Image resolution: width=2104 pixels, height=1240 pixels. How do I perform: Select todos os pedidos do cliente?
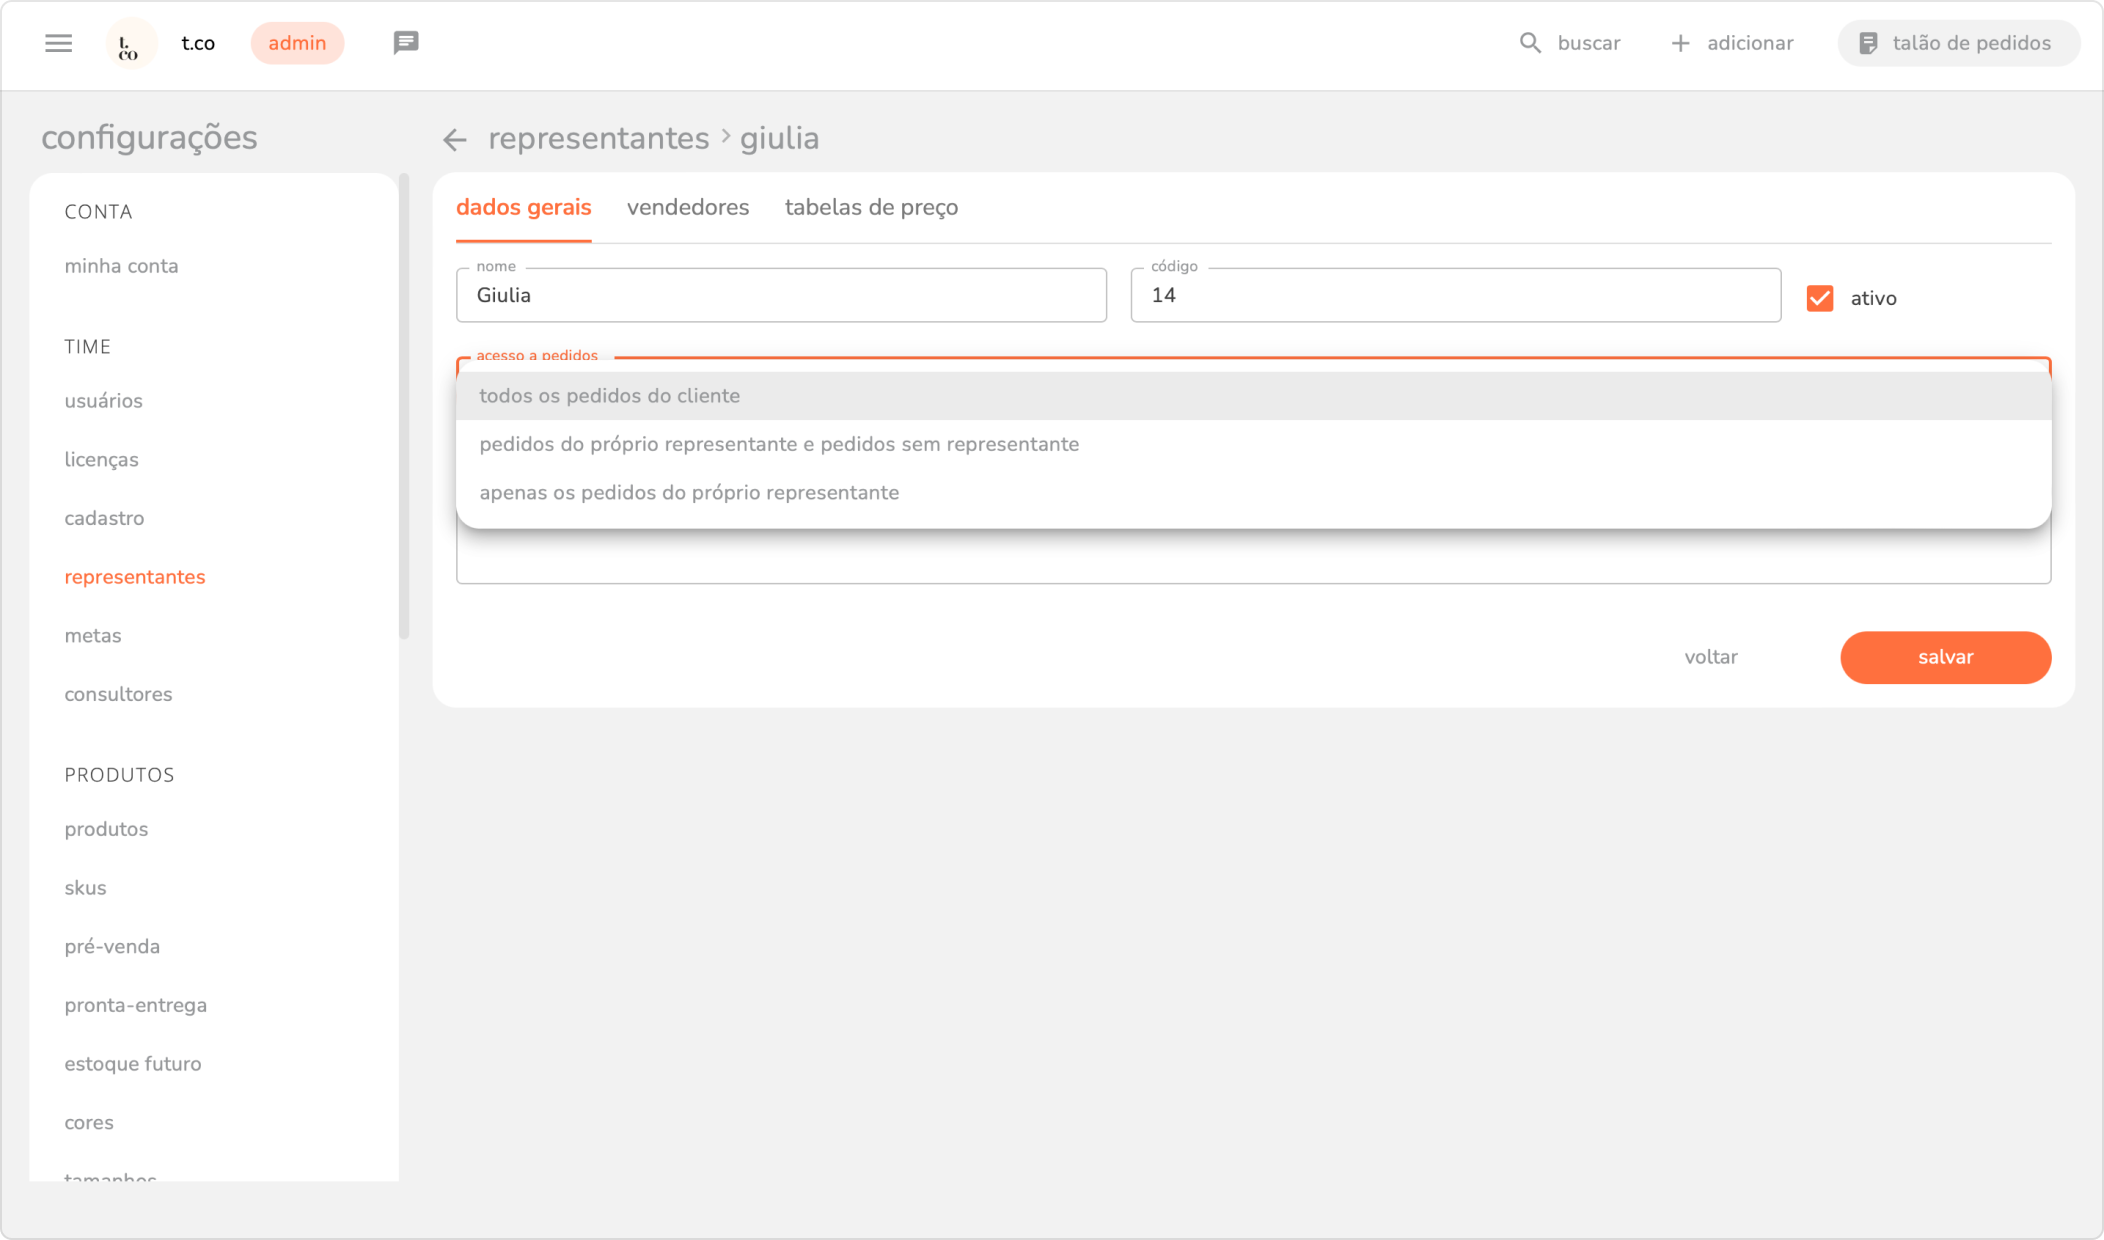pyautogui.click(x=610, y=396)
